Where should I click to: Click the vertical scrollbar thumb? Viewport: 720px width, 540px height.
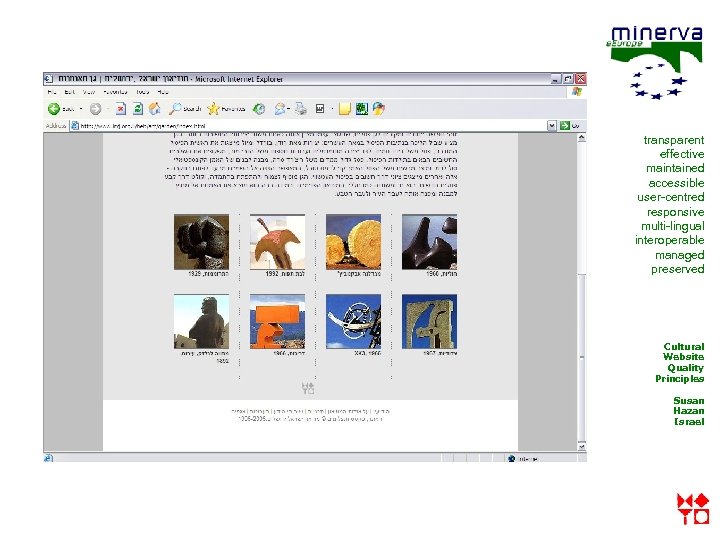(x=582, y=357)
